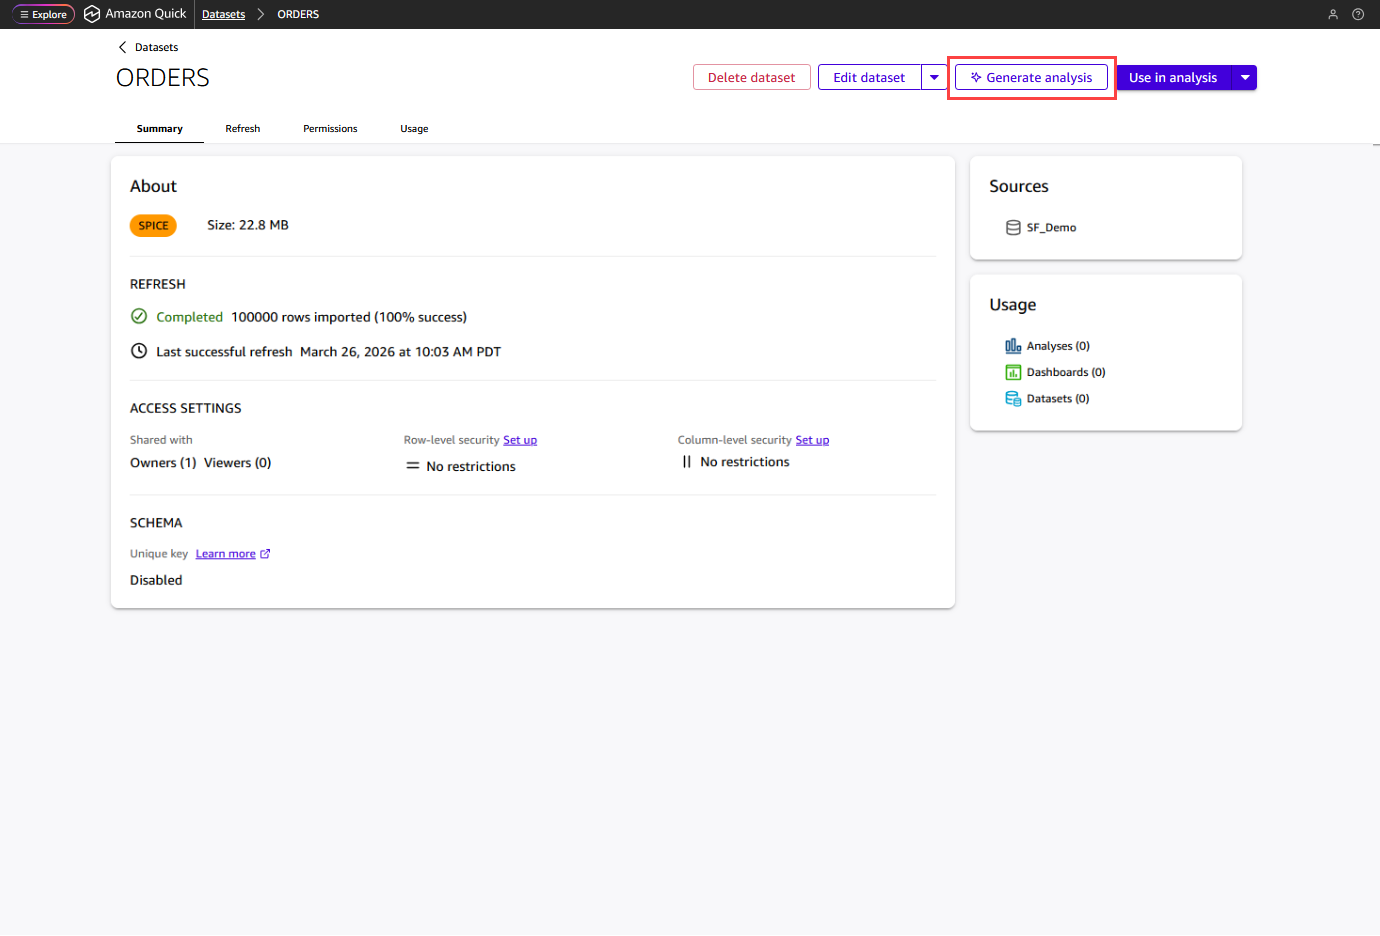Navigate back using the Datasets chevron
Viewport: 1380px width, 936px height.
pyautogui.click(x=123, y=46)
